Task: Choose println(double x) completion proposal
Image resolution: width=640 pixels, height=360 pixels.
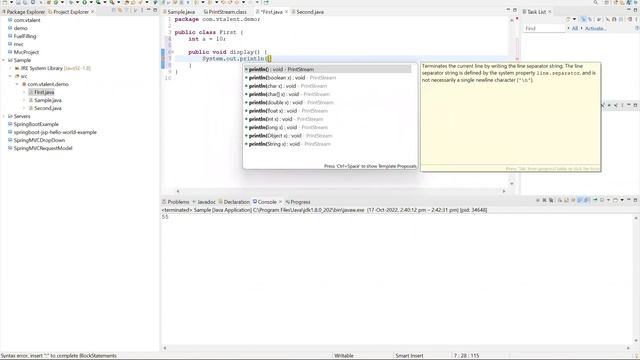Action: 291,102
